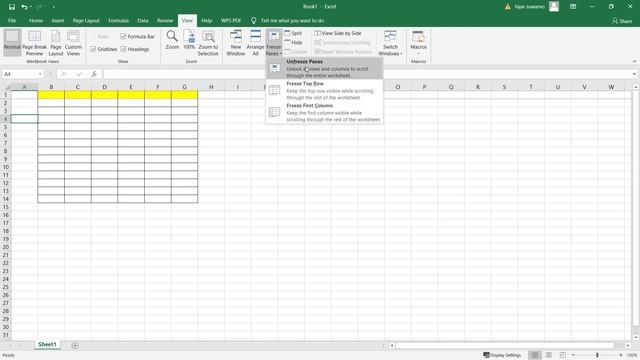The width and height of the screenshot is (640, 360).
Task: Choose Unfreeze Panes from the menu
Action: [x=324, y=68]
